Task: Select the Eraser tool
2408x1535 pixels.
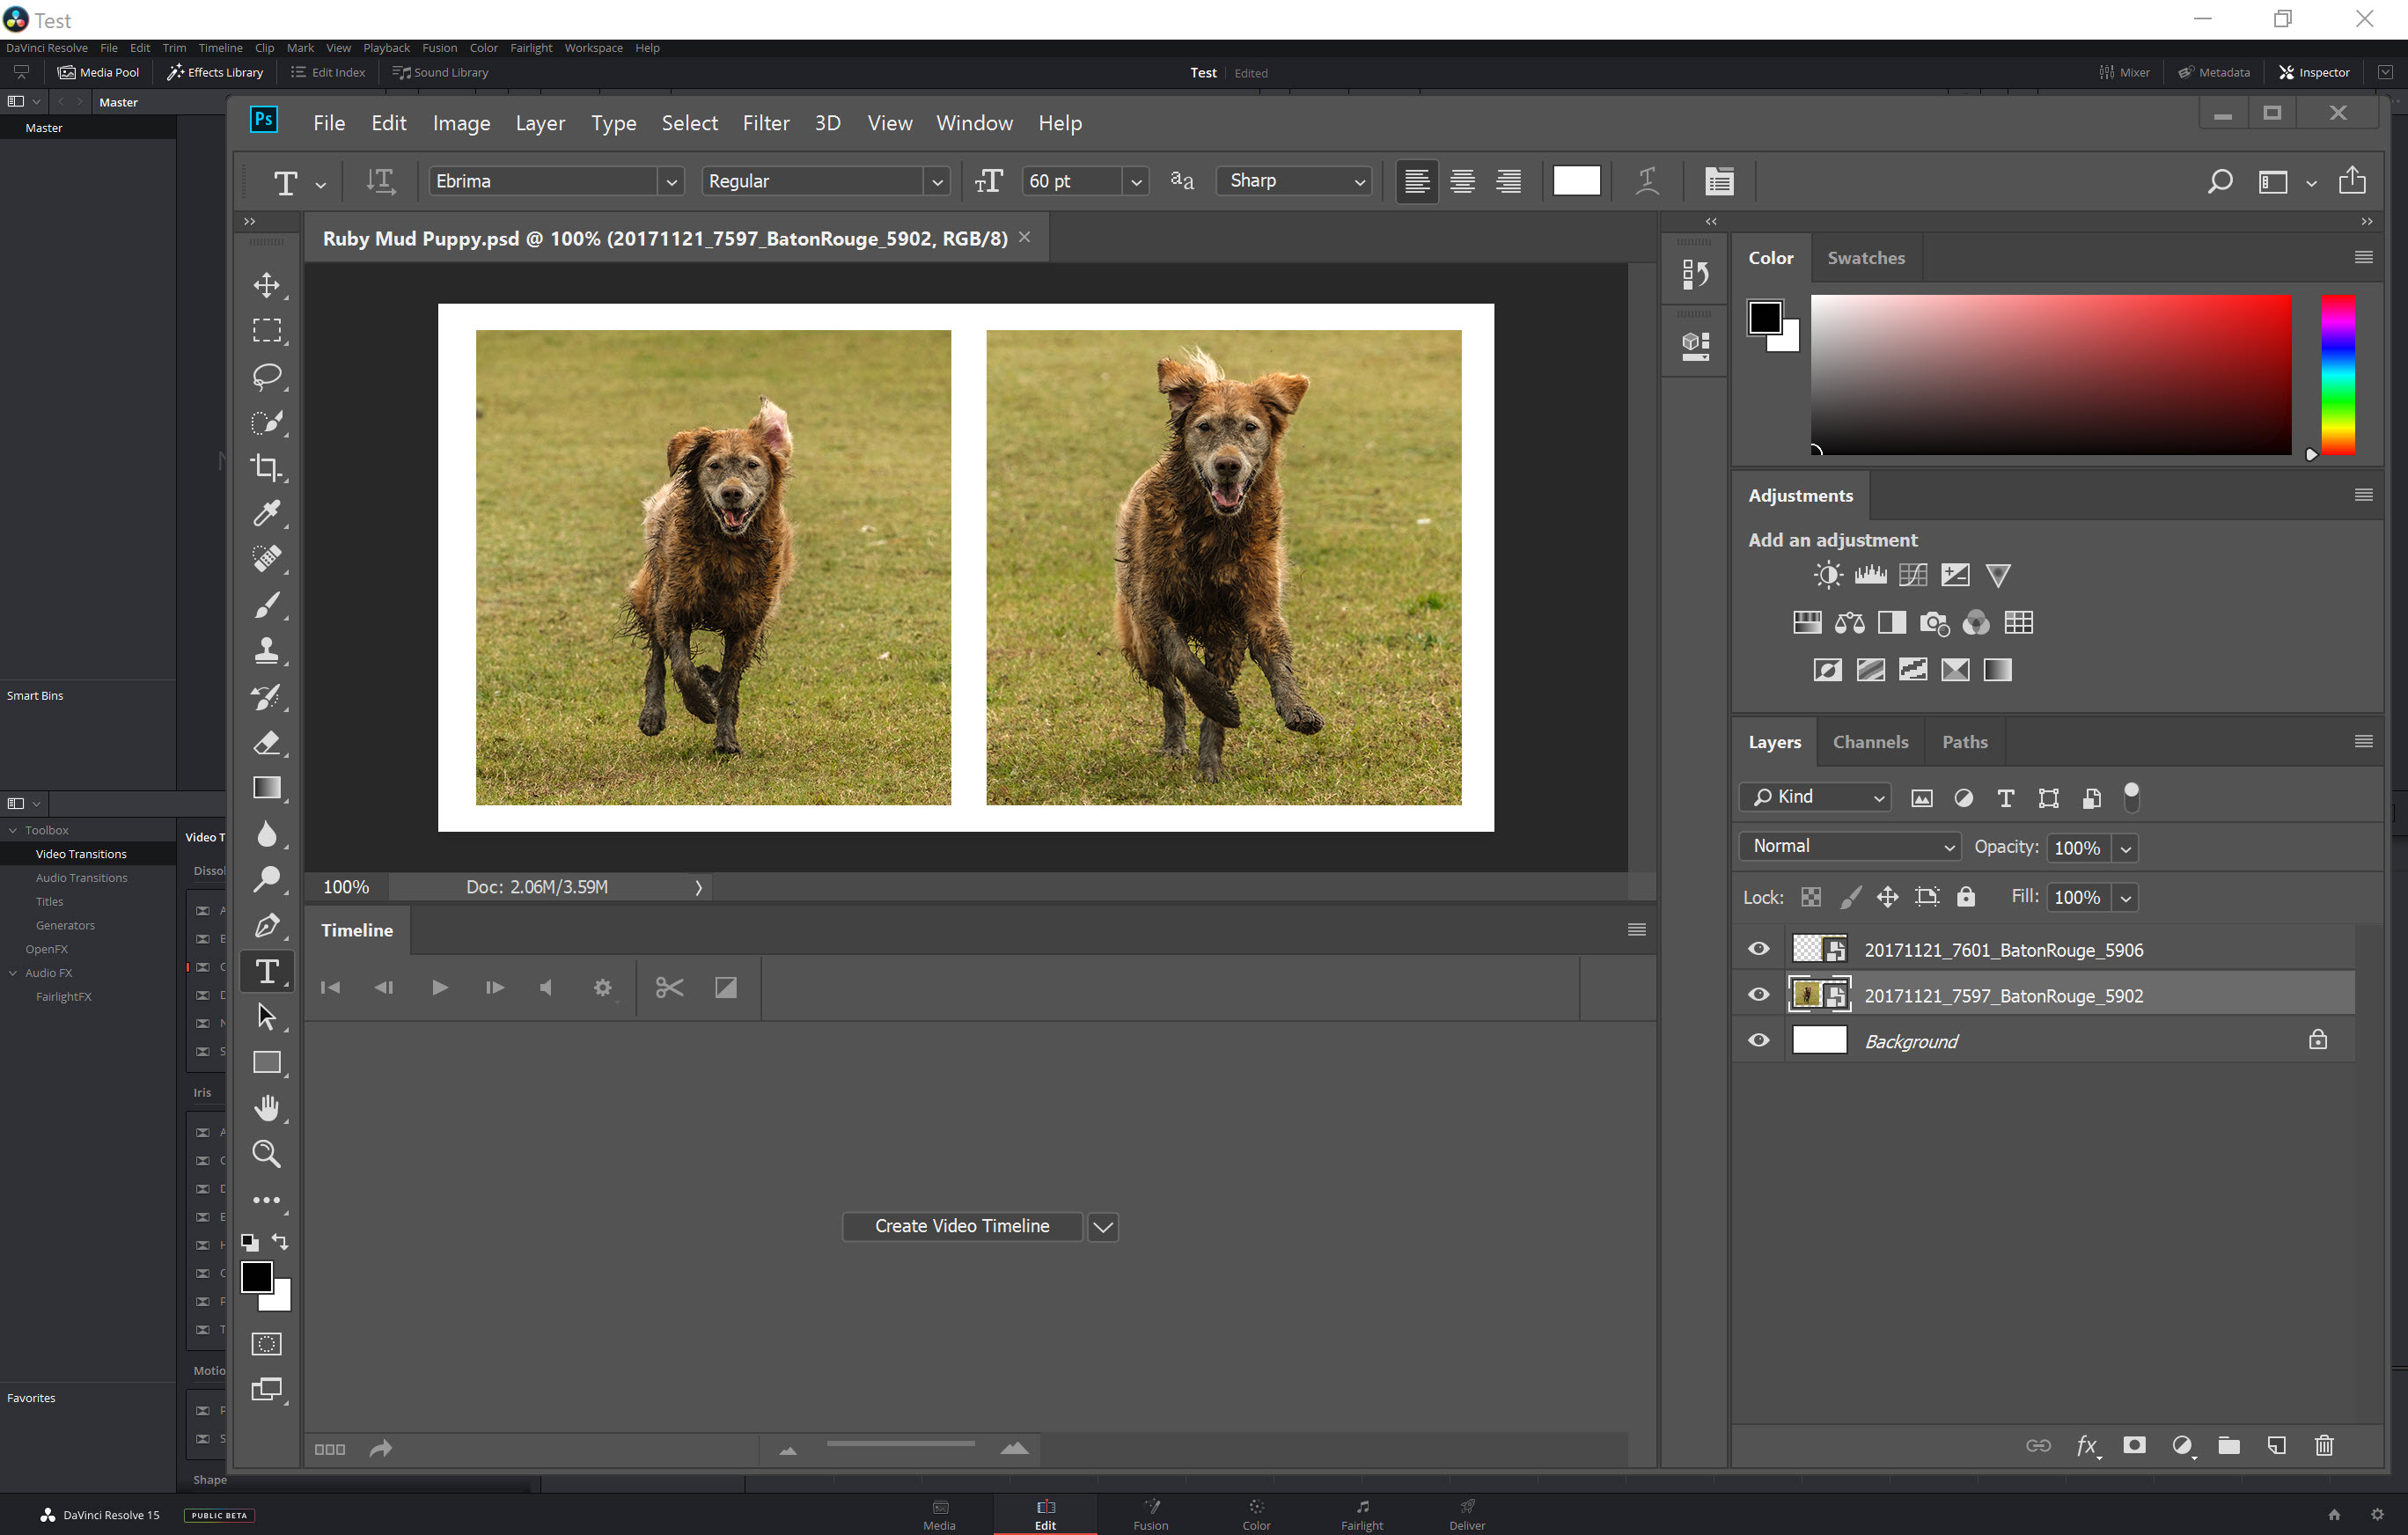Action: 266,742
